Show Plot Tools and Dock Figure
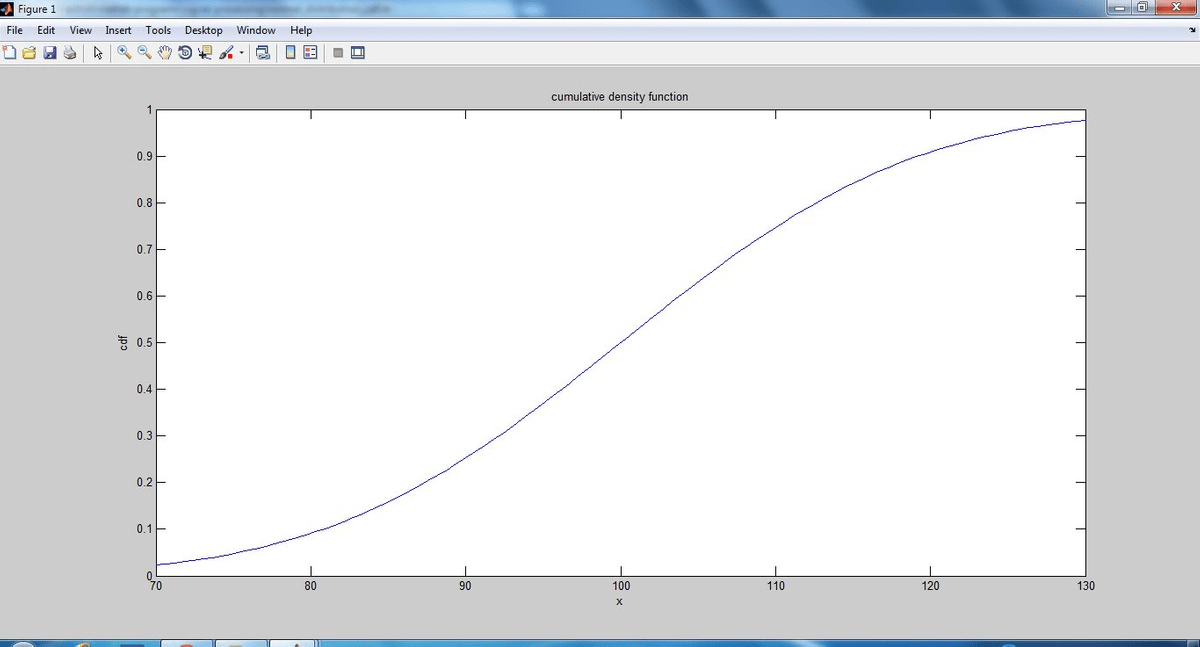 click(357, 52)
